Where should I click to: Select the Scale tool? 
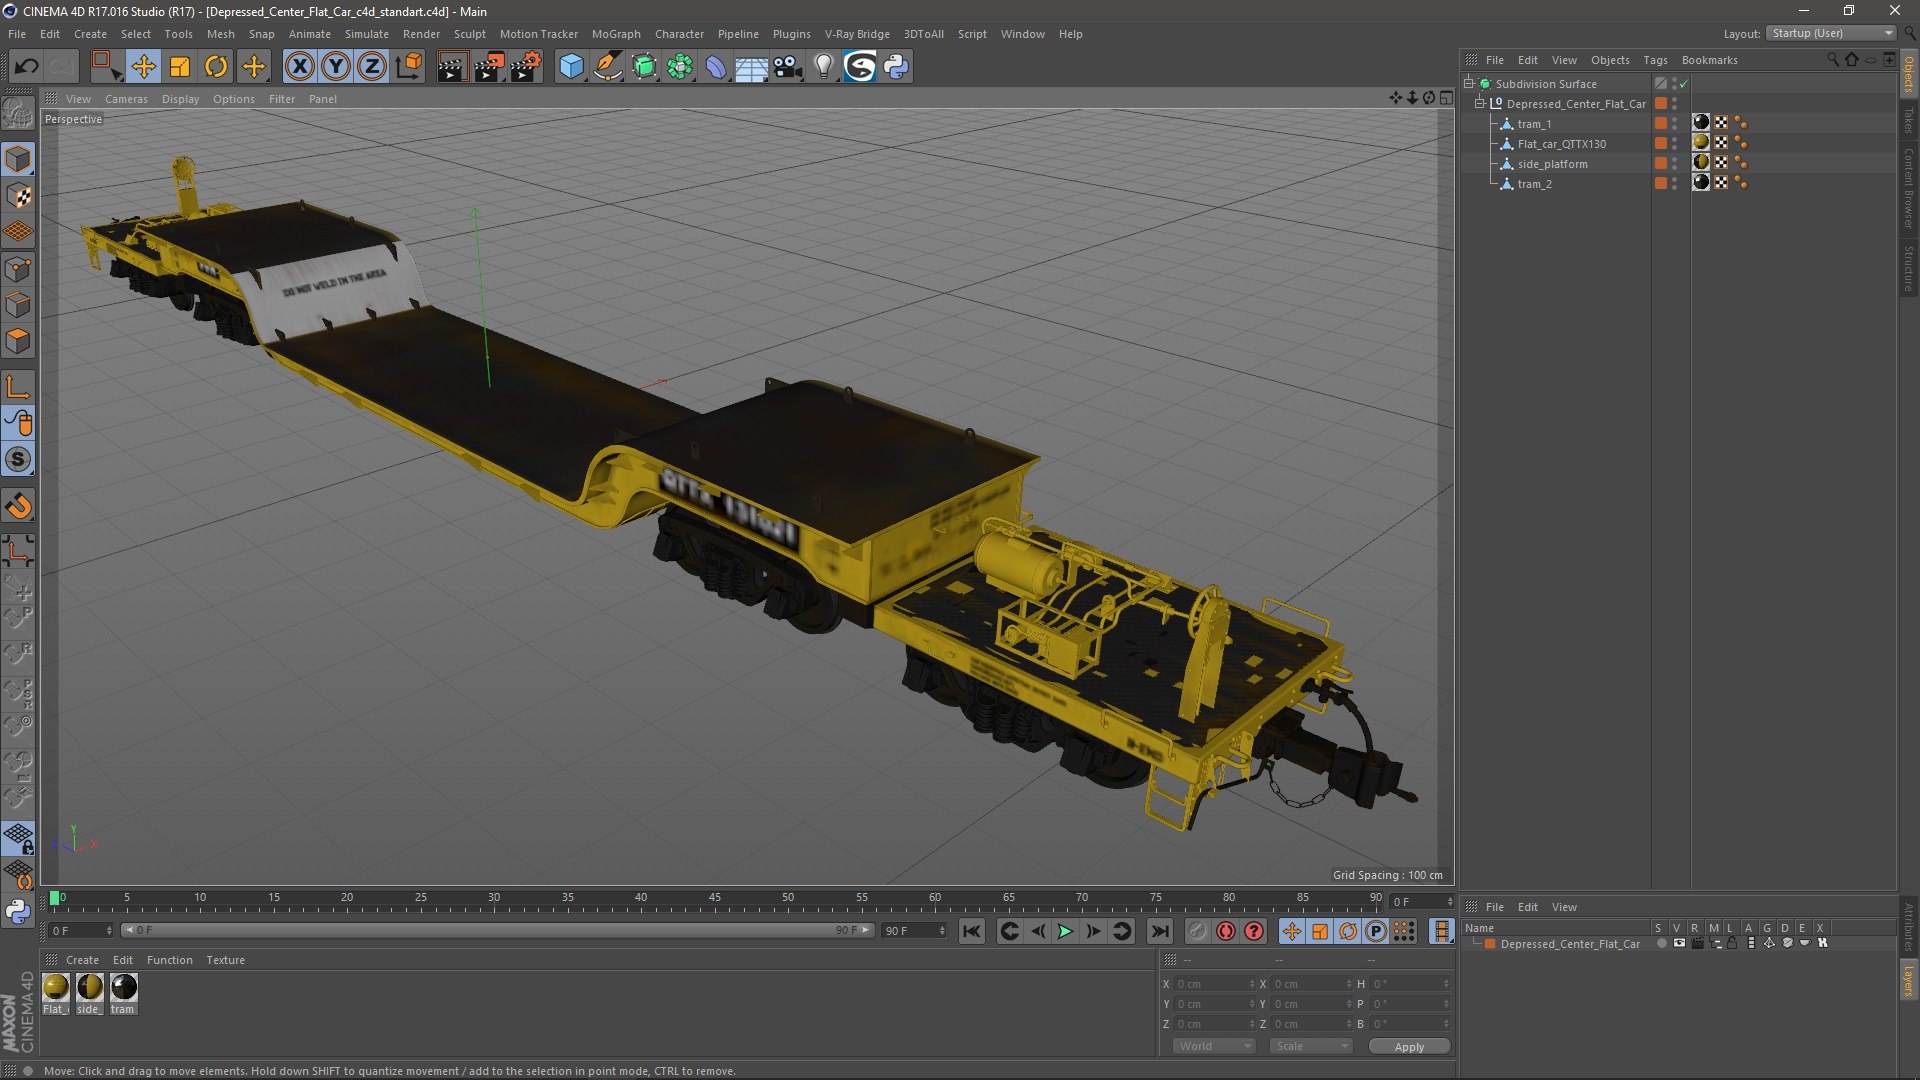click(x=180, y=67)
